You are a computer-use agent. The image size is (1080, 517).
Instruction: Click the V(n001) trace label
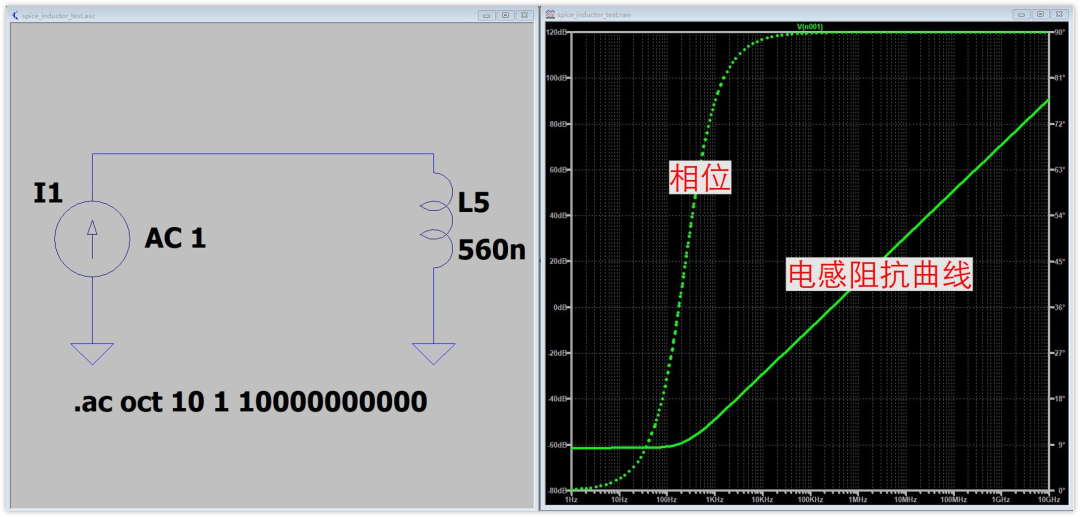coord(809,26)
